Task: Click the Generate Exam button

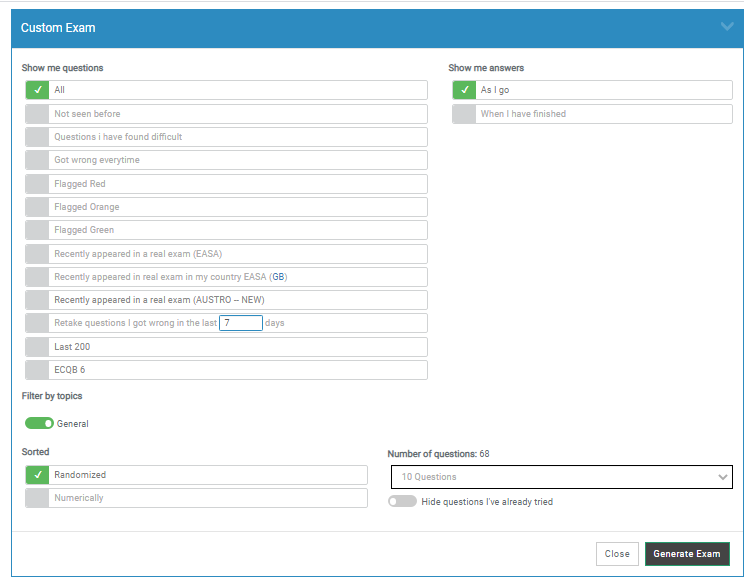Action: click(687, 554)
